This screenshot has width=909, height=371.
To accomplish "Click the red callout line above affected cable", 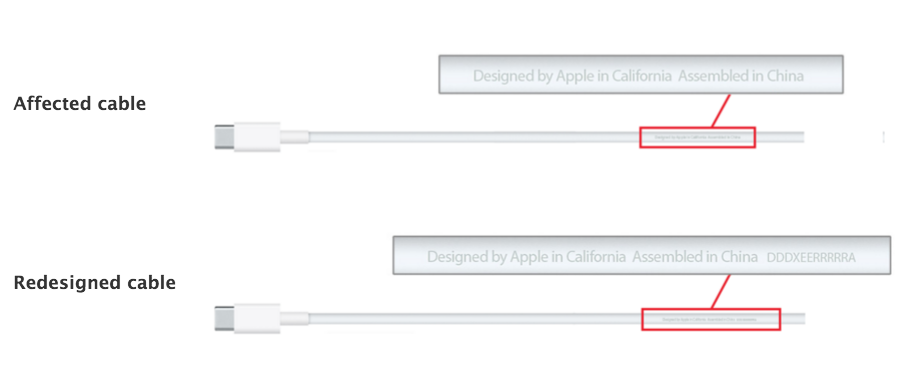I will 721,110.
